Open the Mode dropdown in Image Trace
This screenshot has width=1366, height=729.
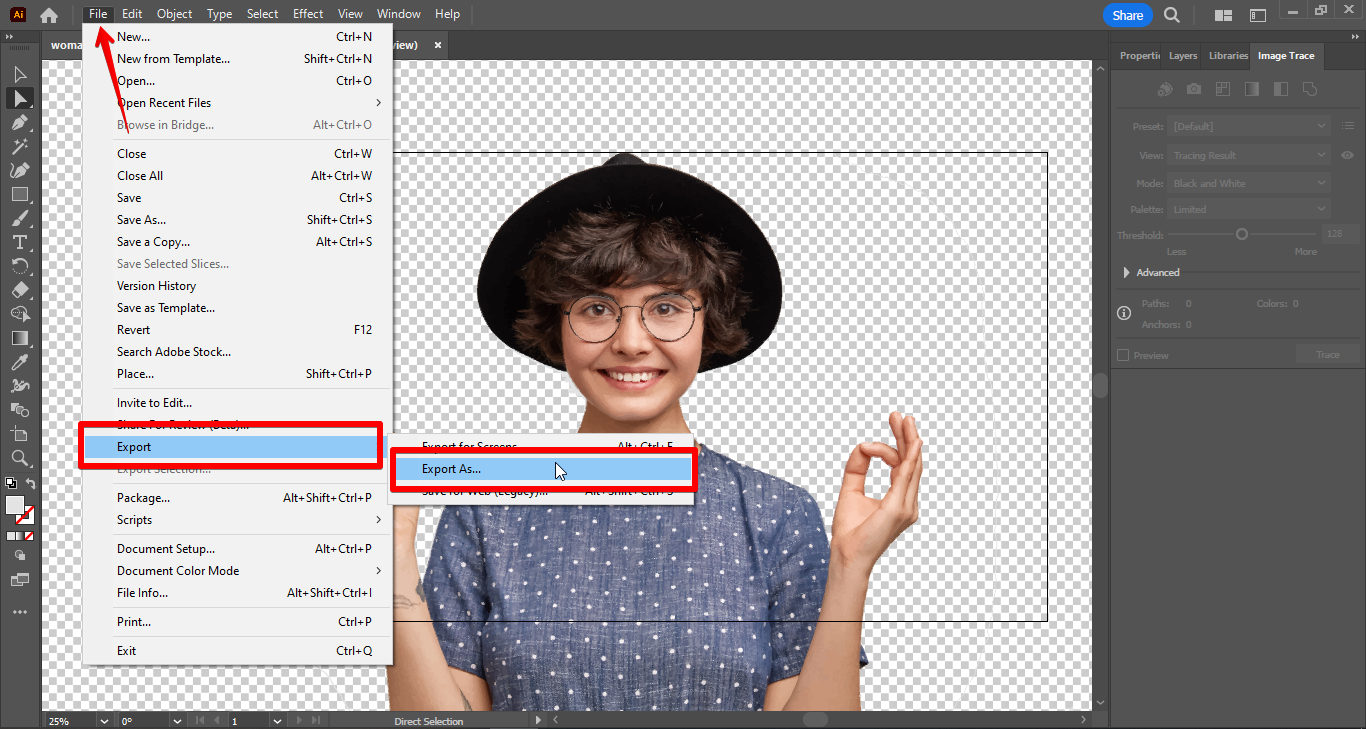click(x=1248, y=182)
